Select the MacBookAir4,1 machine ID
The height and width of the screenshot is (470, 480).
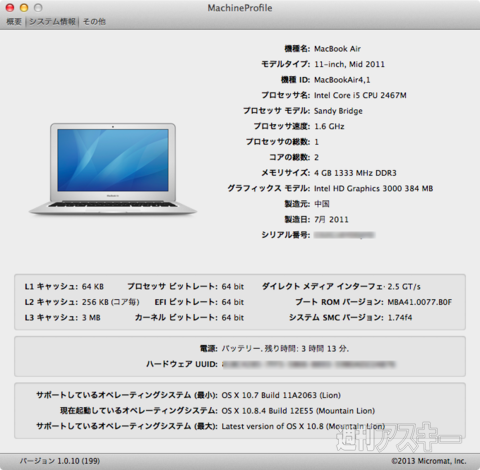pyautogui.click(x=342, y=80)
